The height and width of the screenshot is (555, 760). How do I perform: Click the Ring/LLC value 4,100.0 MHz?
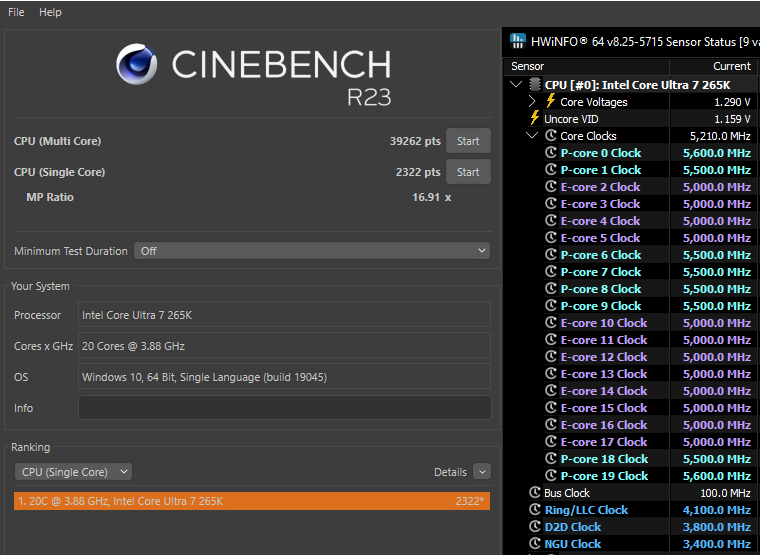click(x=716, y=510)
